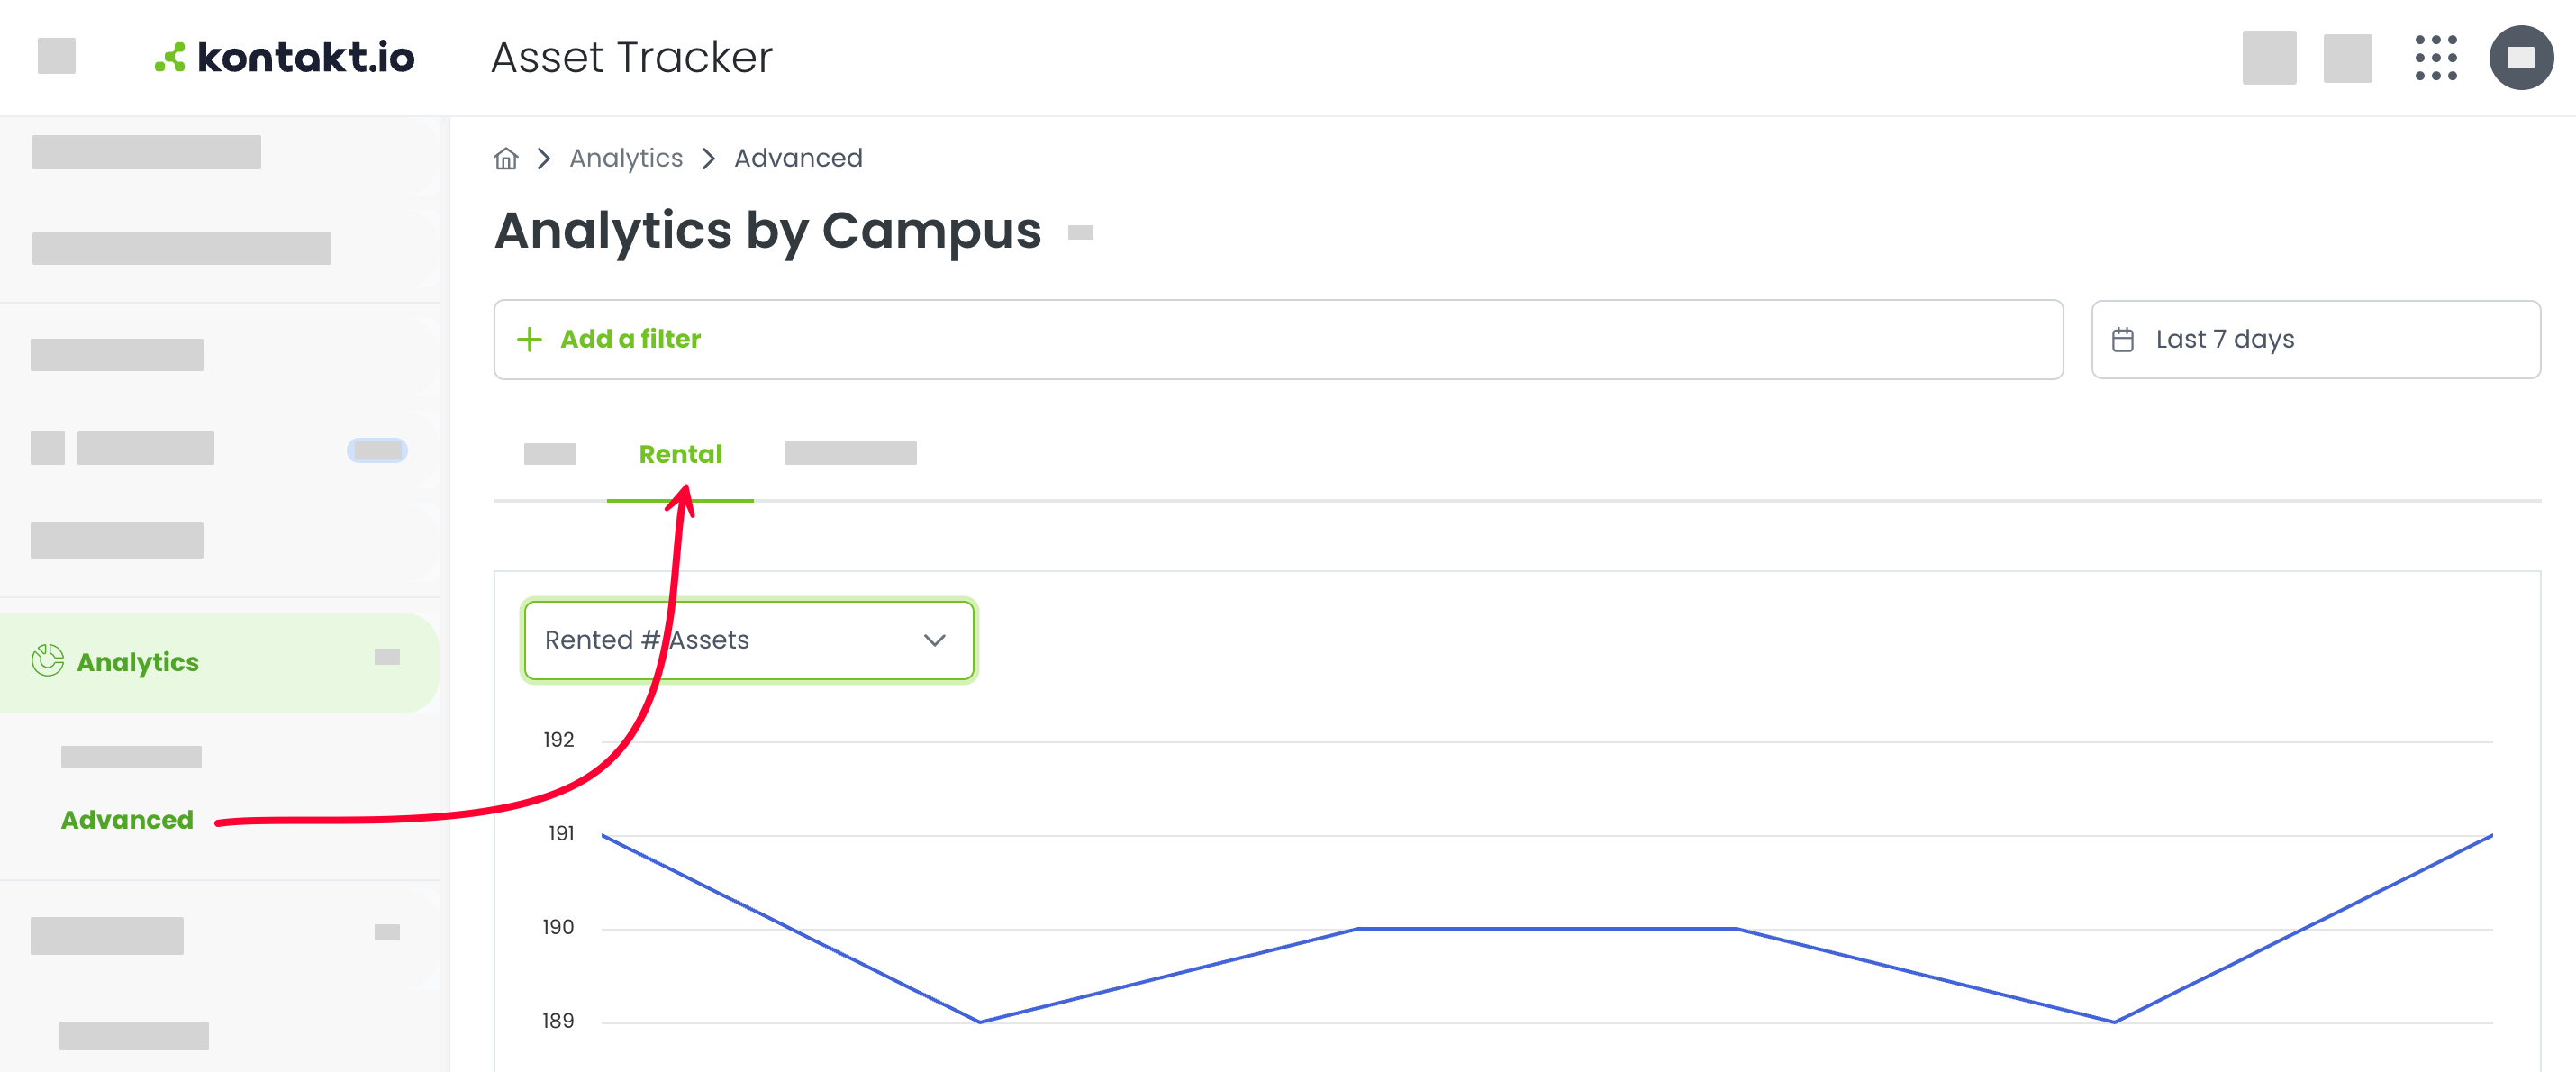Toggle the hamburger menu in header

click(56, 56)
